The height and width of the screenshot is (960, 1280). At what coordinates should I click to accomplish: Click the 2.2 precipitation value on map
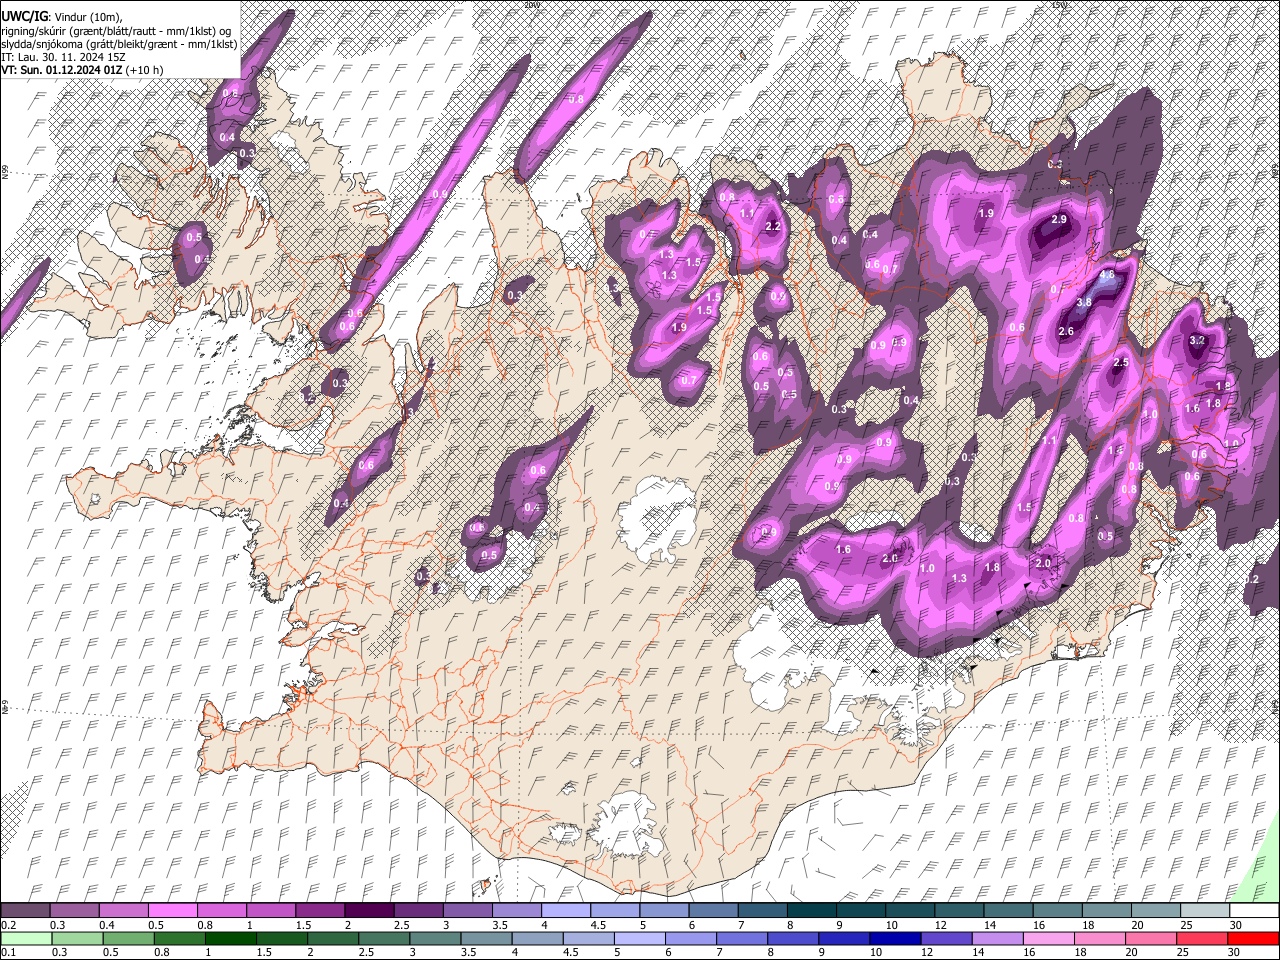pos(772,227)
